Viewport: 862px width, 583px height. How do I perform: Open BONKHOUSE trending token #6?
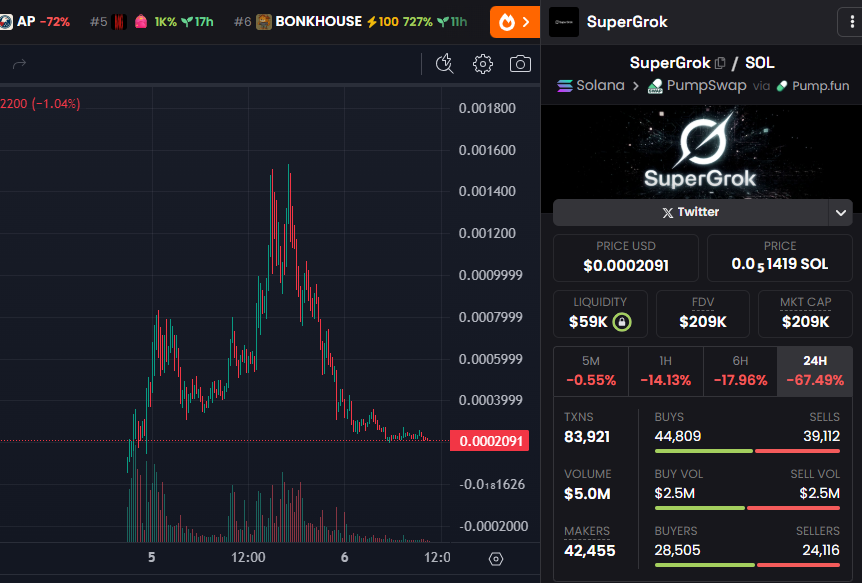pyautogui.click(x=350, y=22)
